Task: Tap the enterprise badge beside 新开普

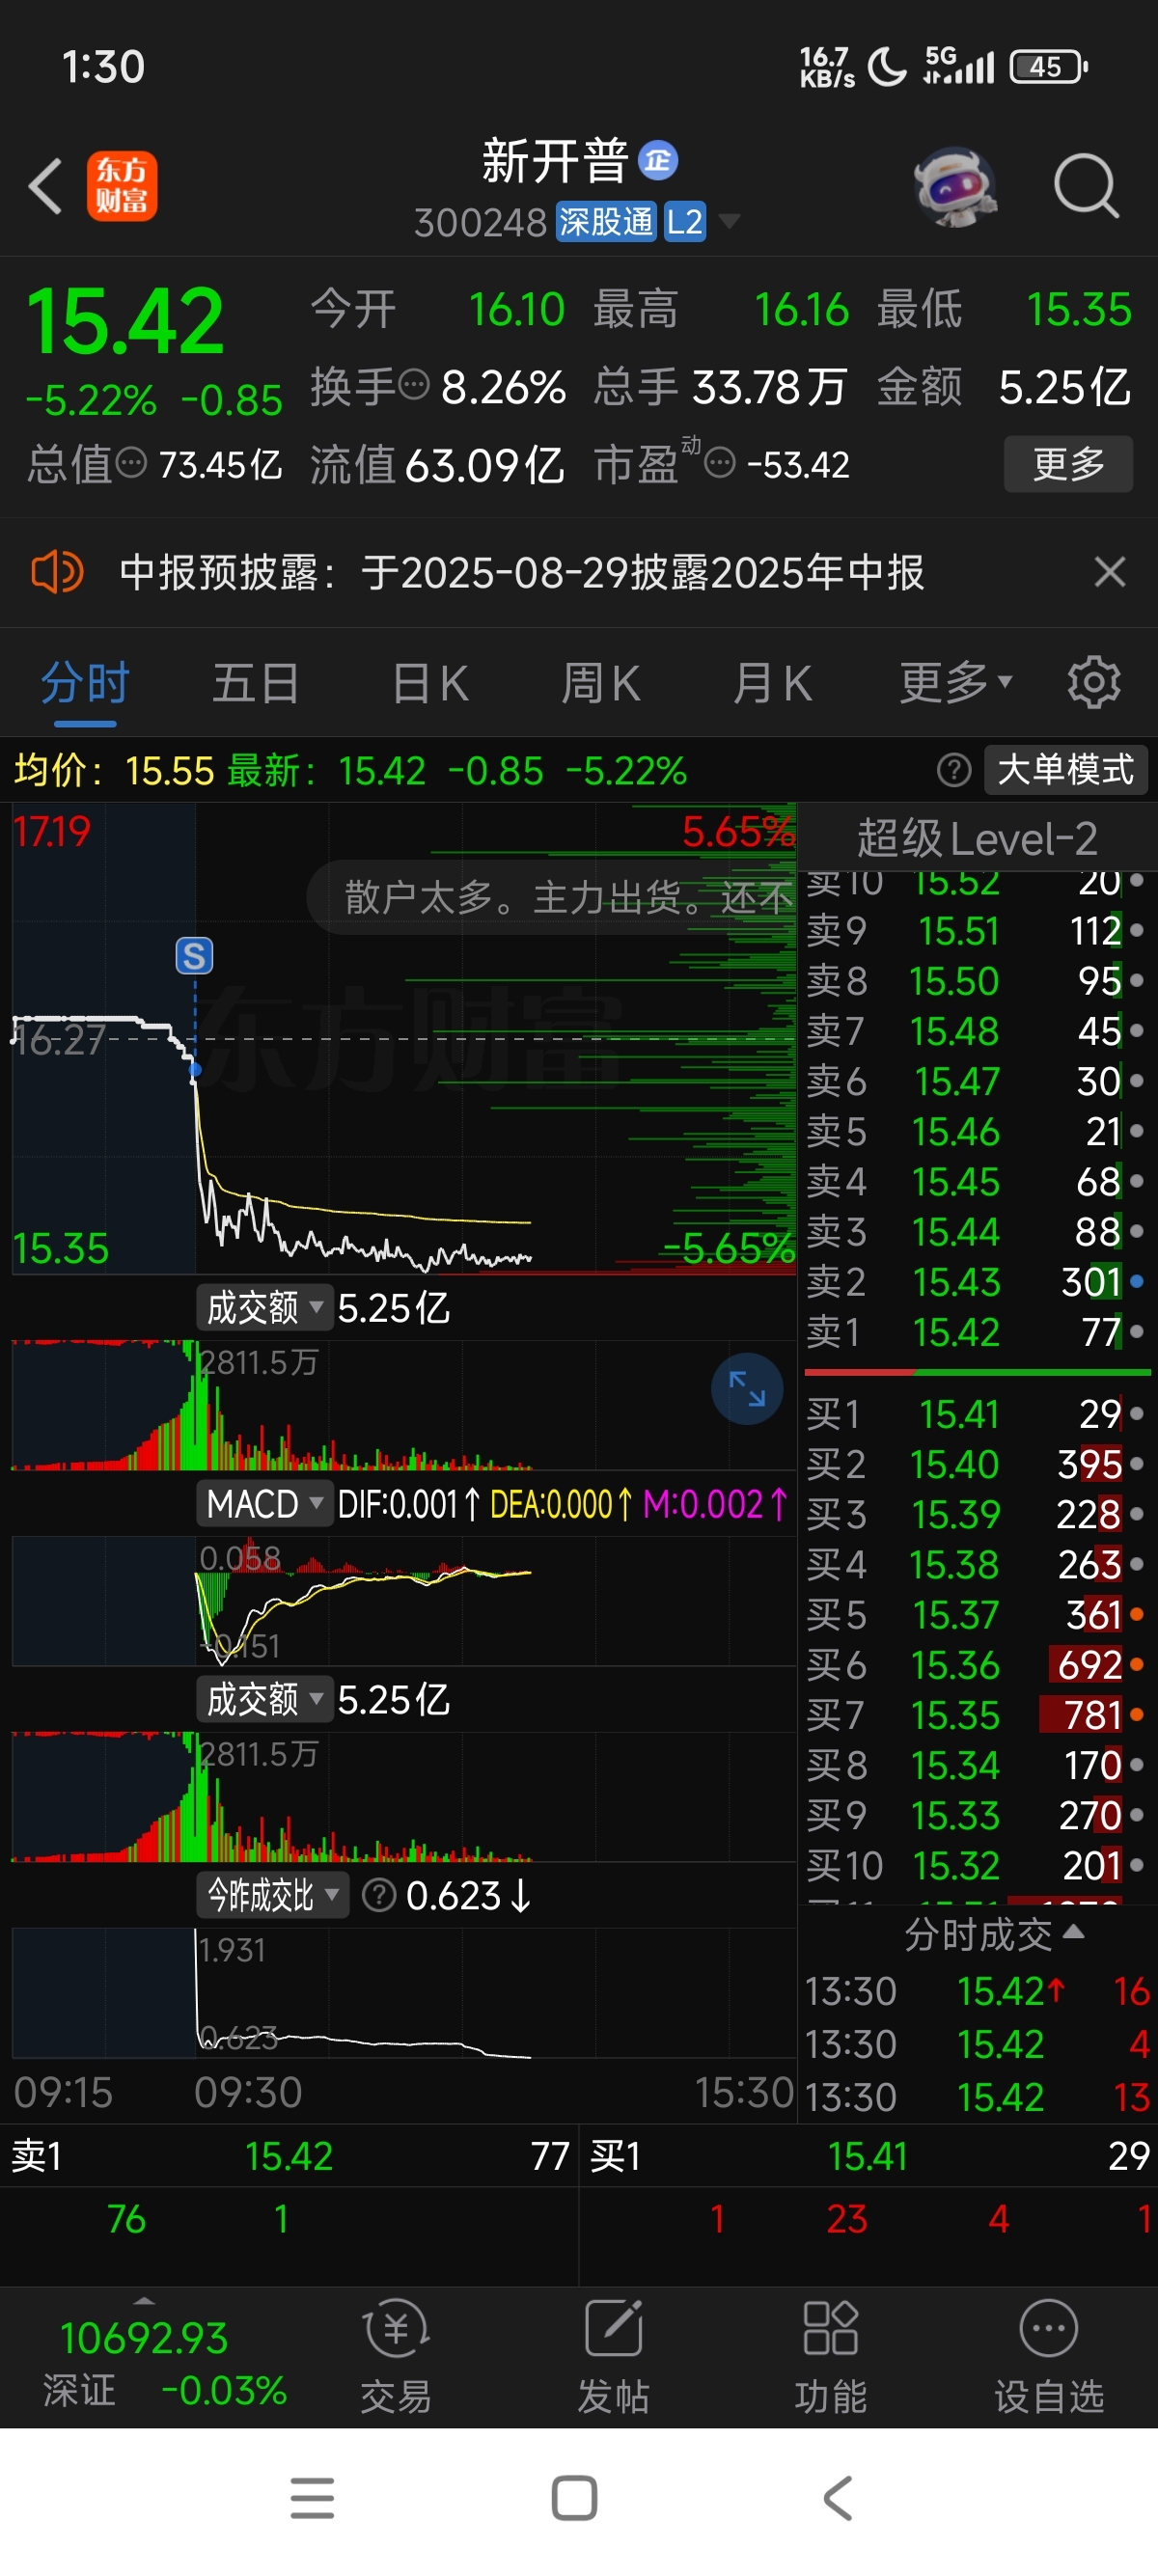Action: 658,160
